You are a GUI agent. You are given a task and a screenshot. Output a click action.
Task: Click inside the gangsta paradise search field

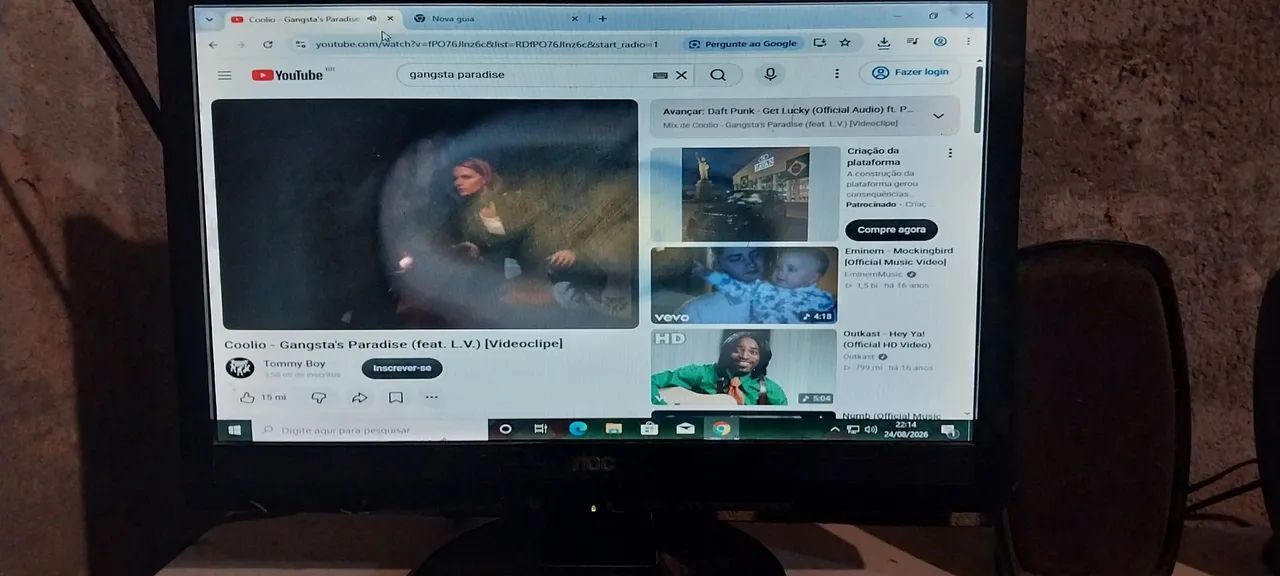coord(525,75)
